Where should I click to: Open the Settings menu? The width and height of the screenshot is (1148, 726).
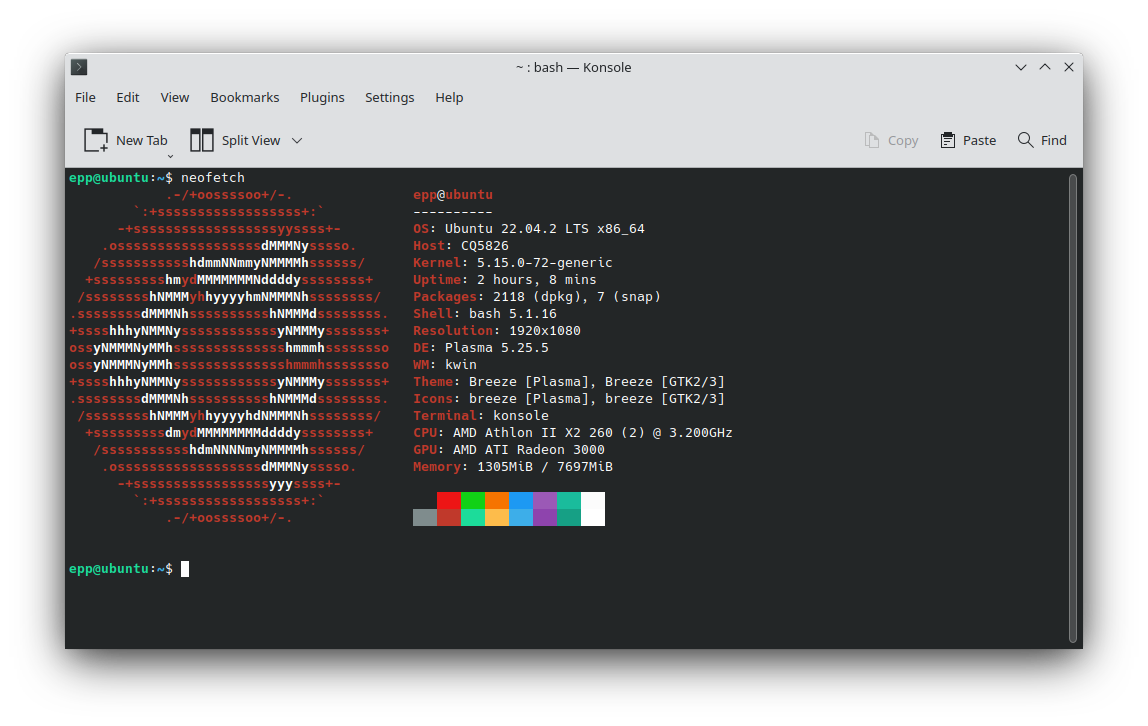pyautogui.click(x=390, y=97)
